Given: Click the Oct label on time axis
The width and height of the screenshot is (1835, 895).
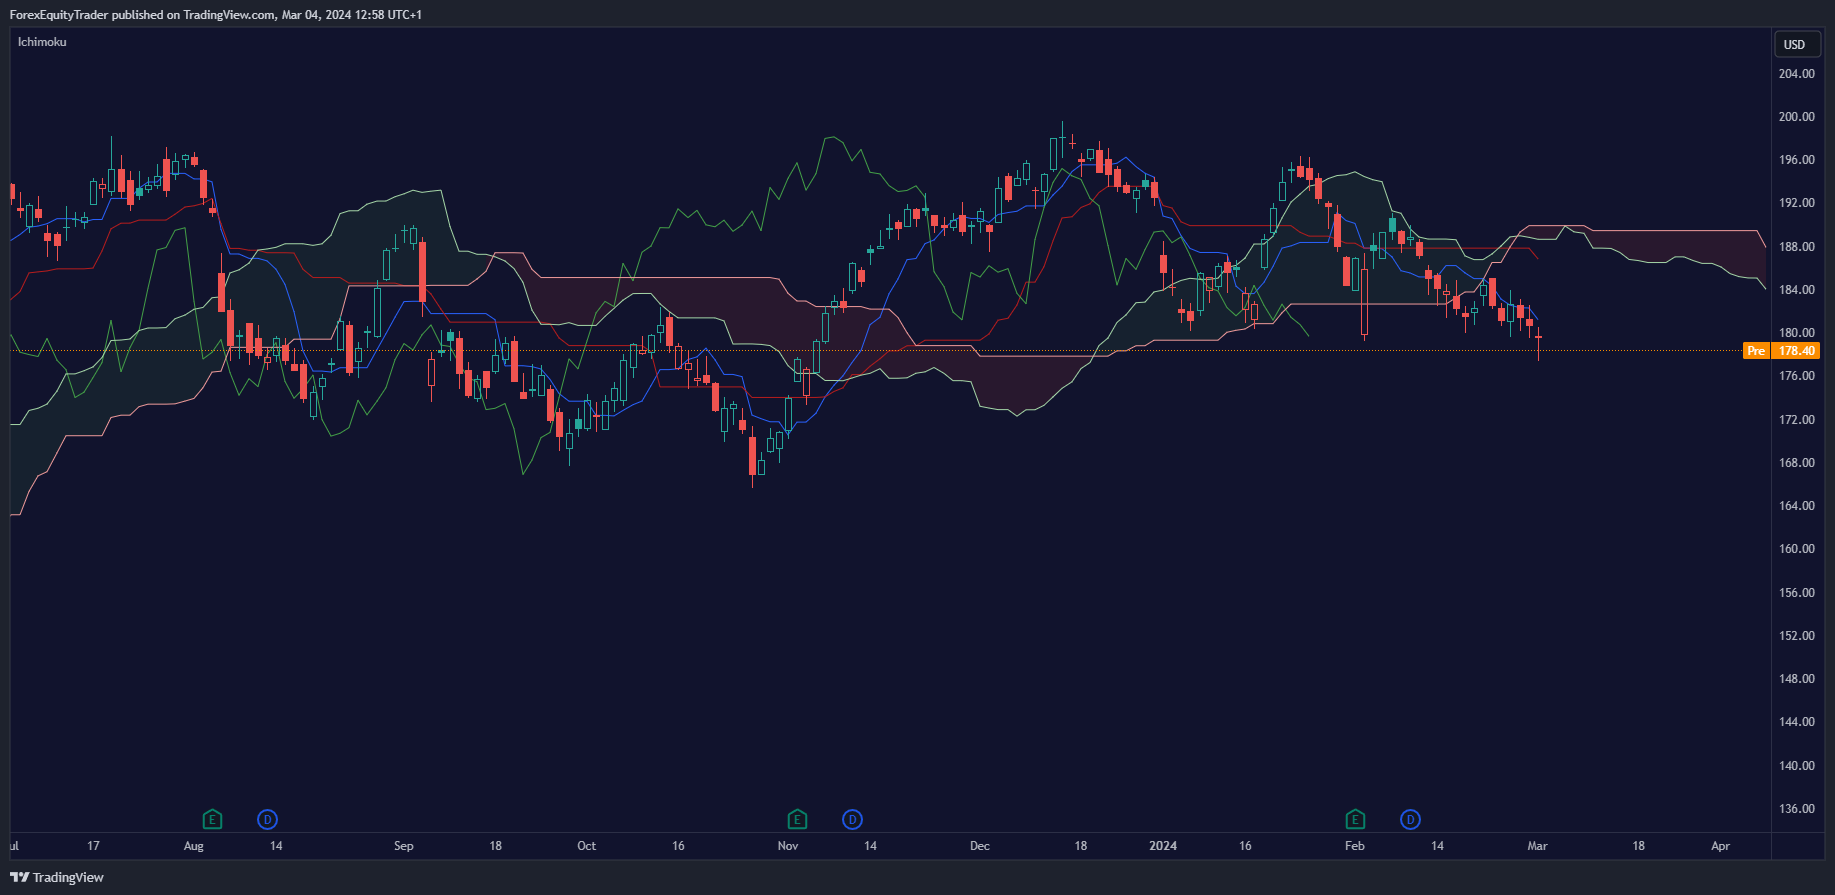Looking at the screenshot, I should click(x=587, y=846).
